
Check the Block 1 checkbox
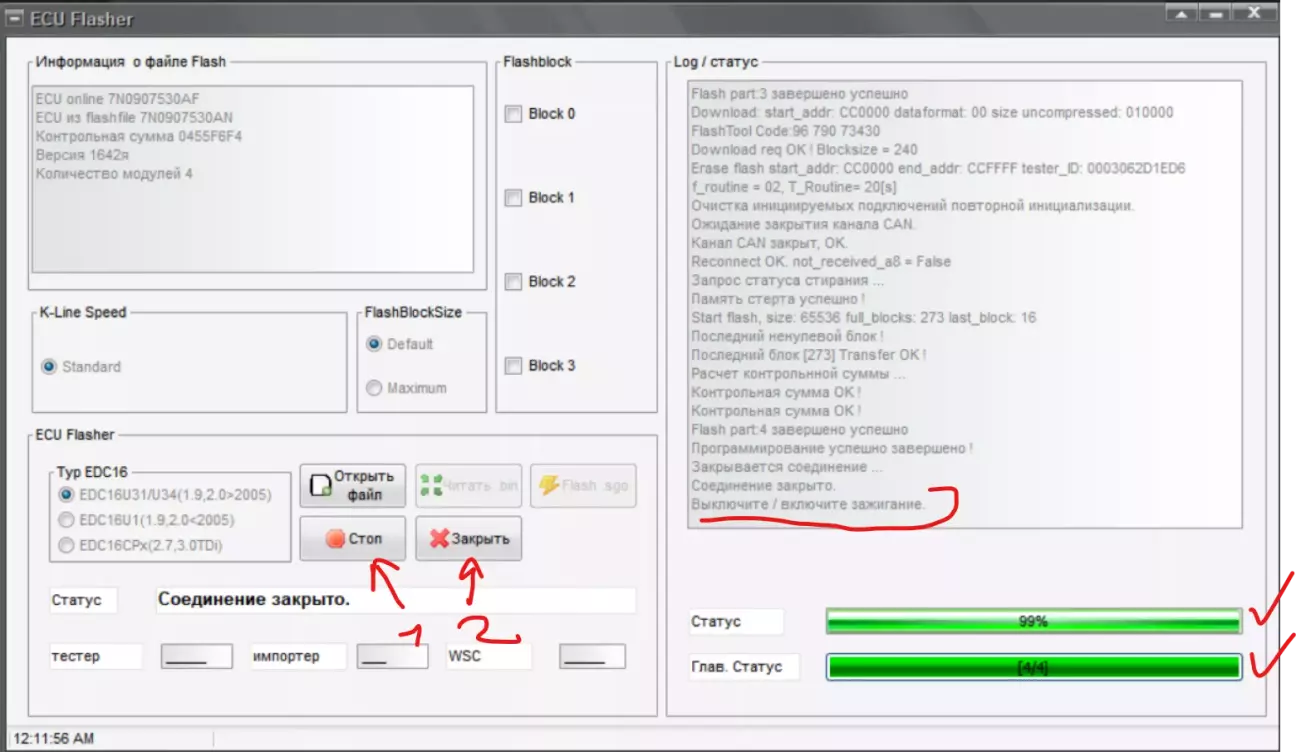(514, 198)
